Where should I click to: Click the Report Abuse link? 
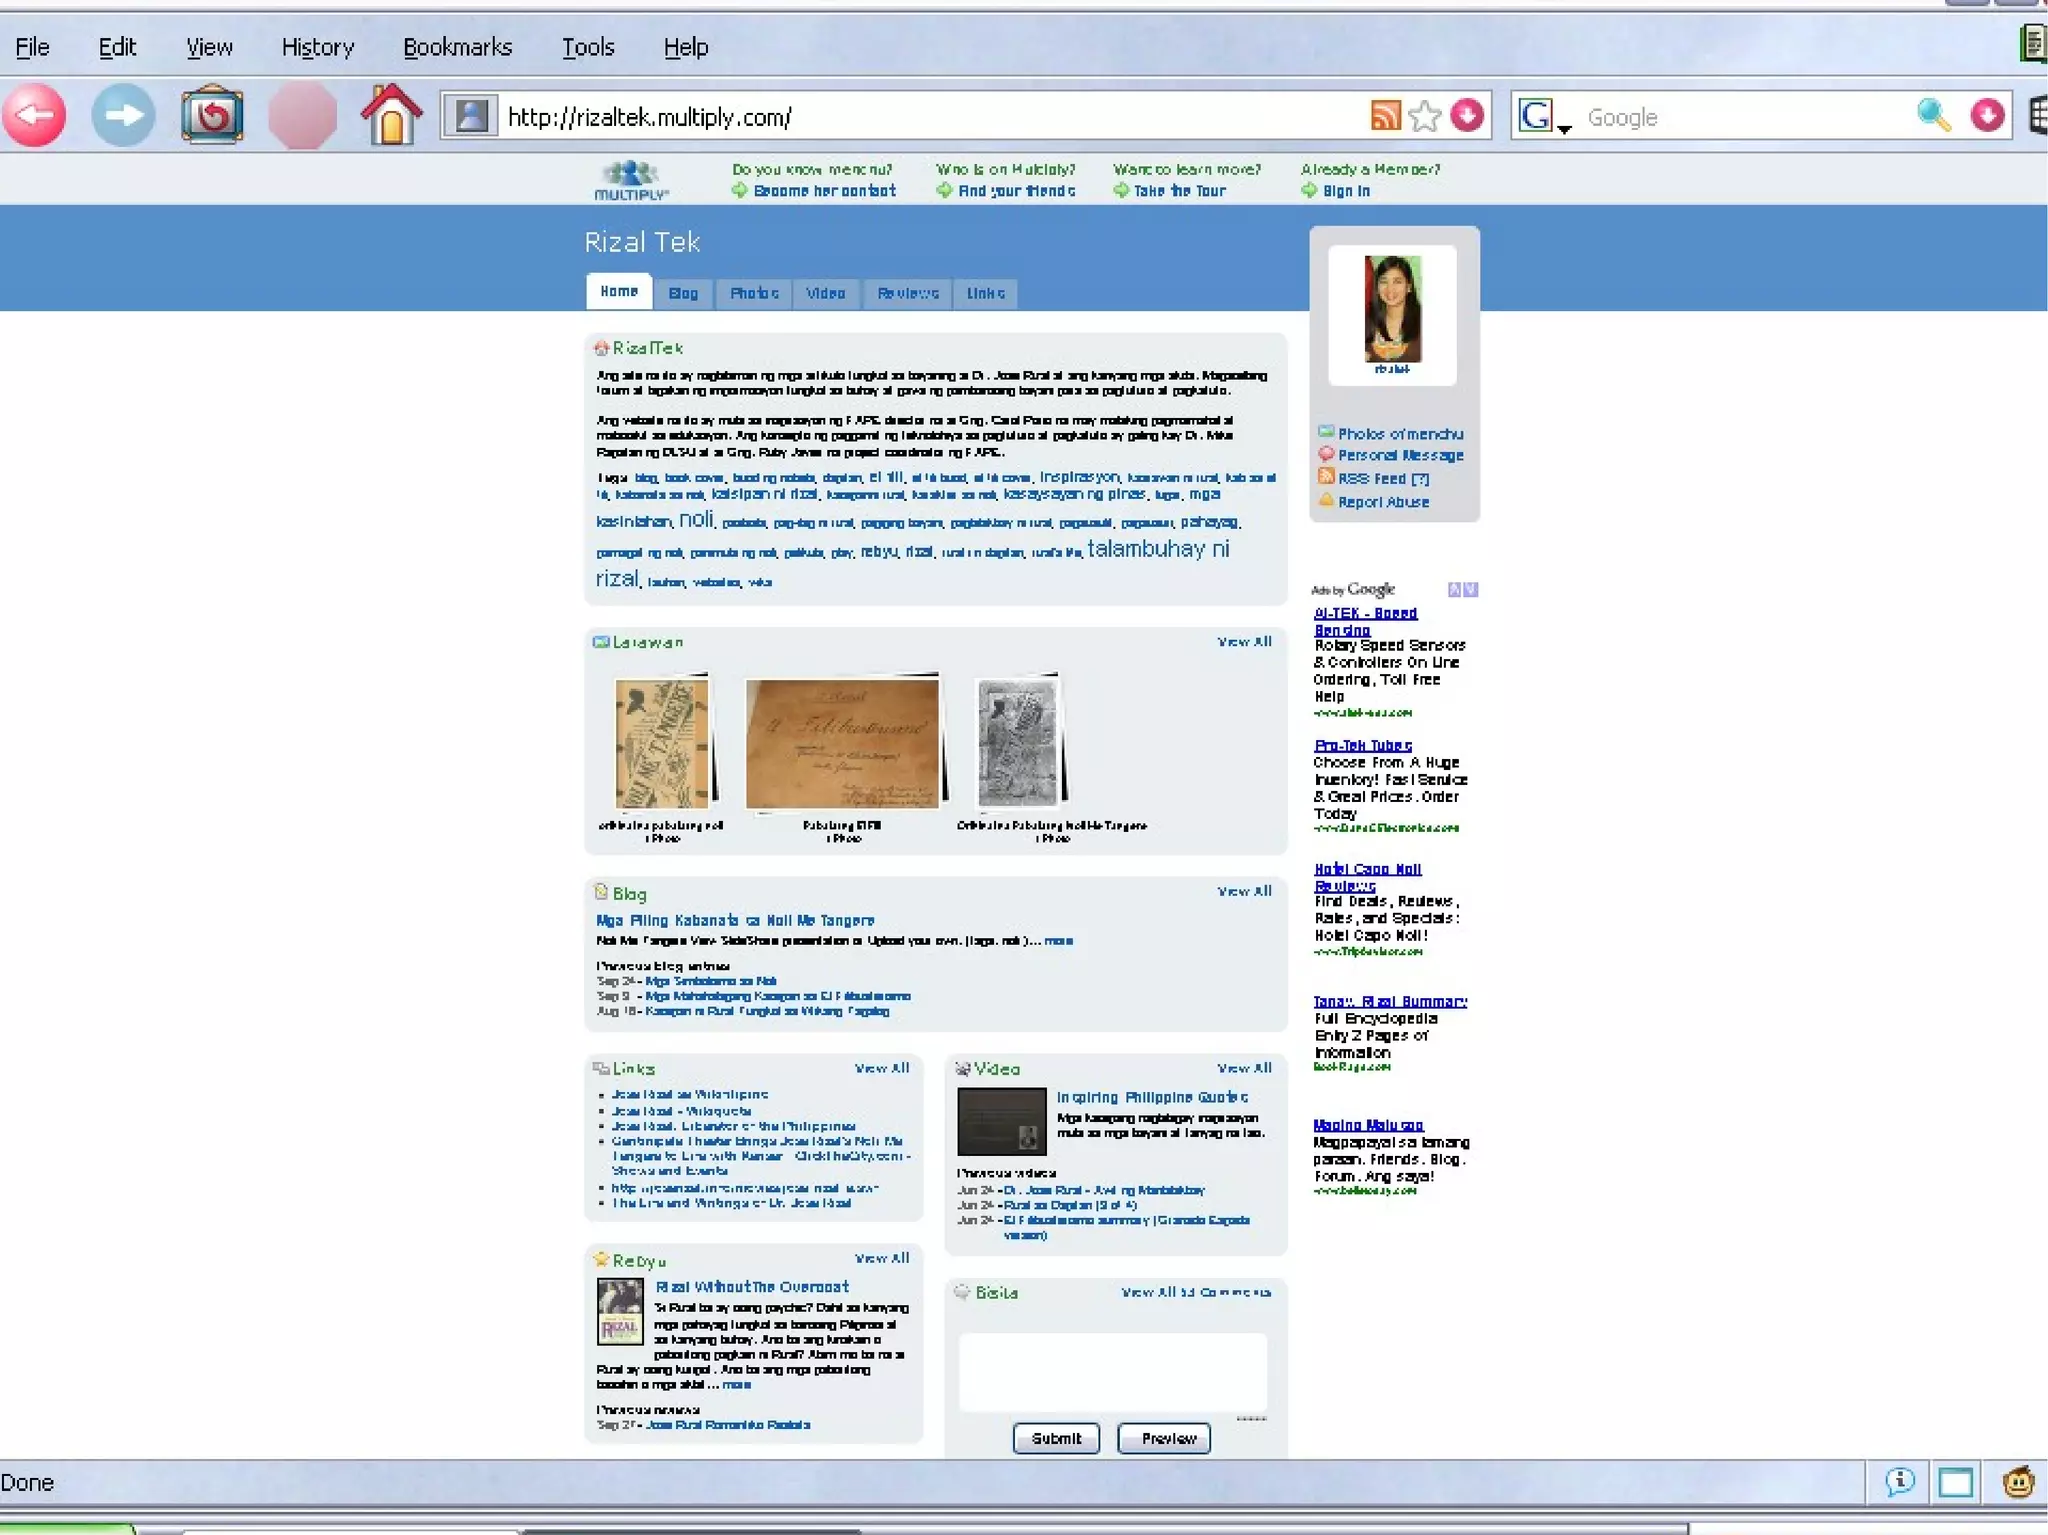click(1383, 502)
